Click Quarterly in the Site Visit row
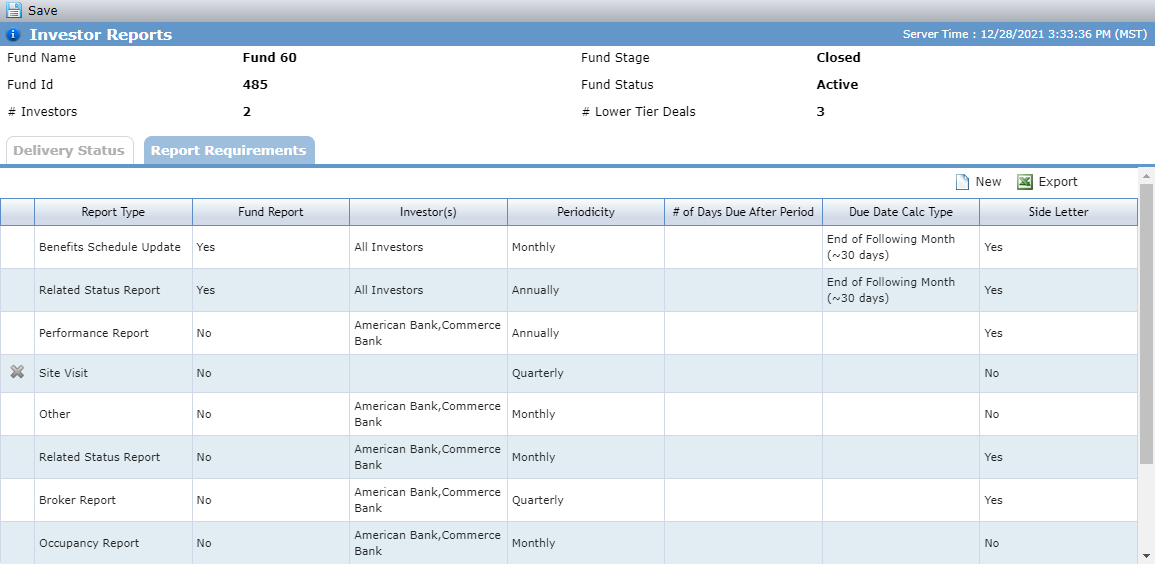Image resolution: width=1155 pixels, height=564 pixels. (x=538, y=373)
